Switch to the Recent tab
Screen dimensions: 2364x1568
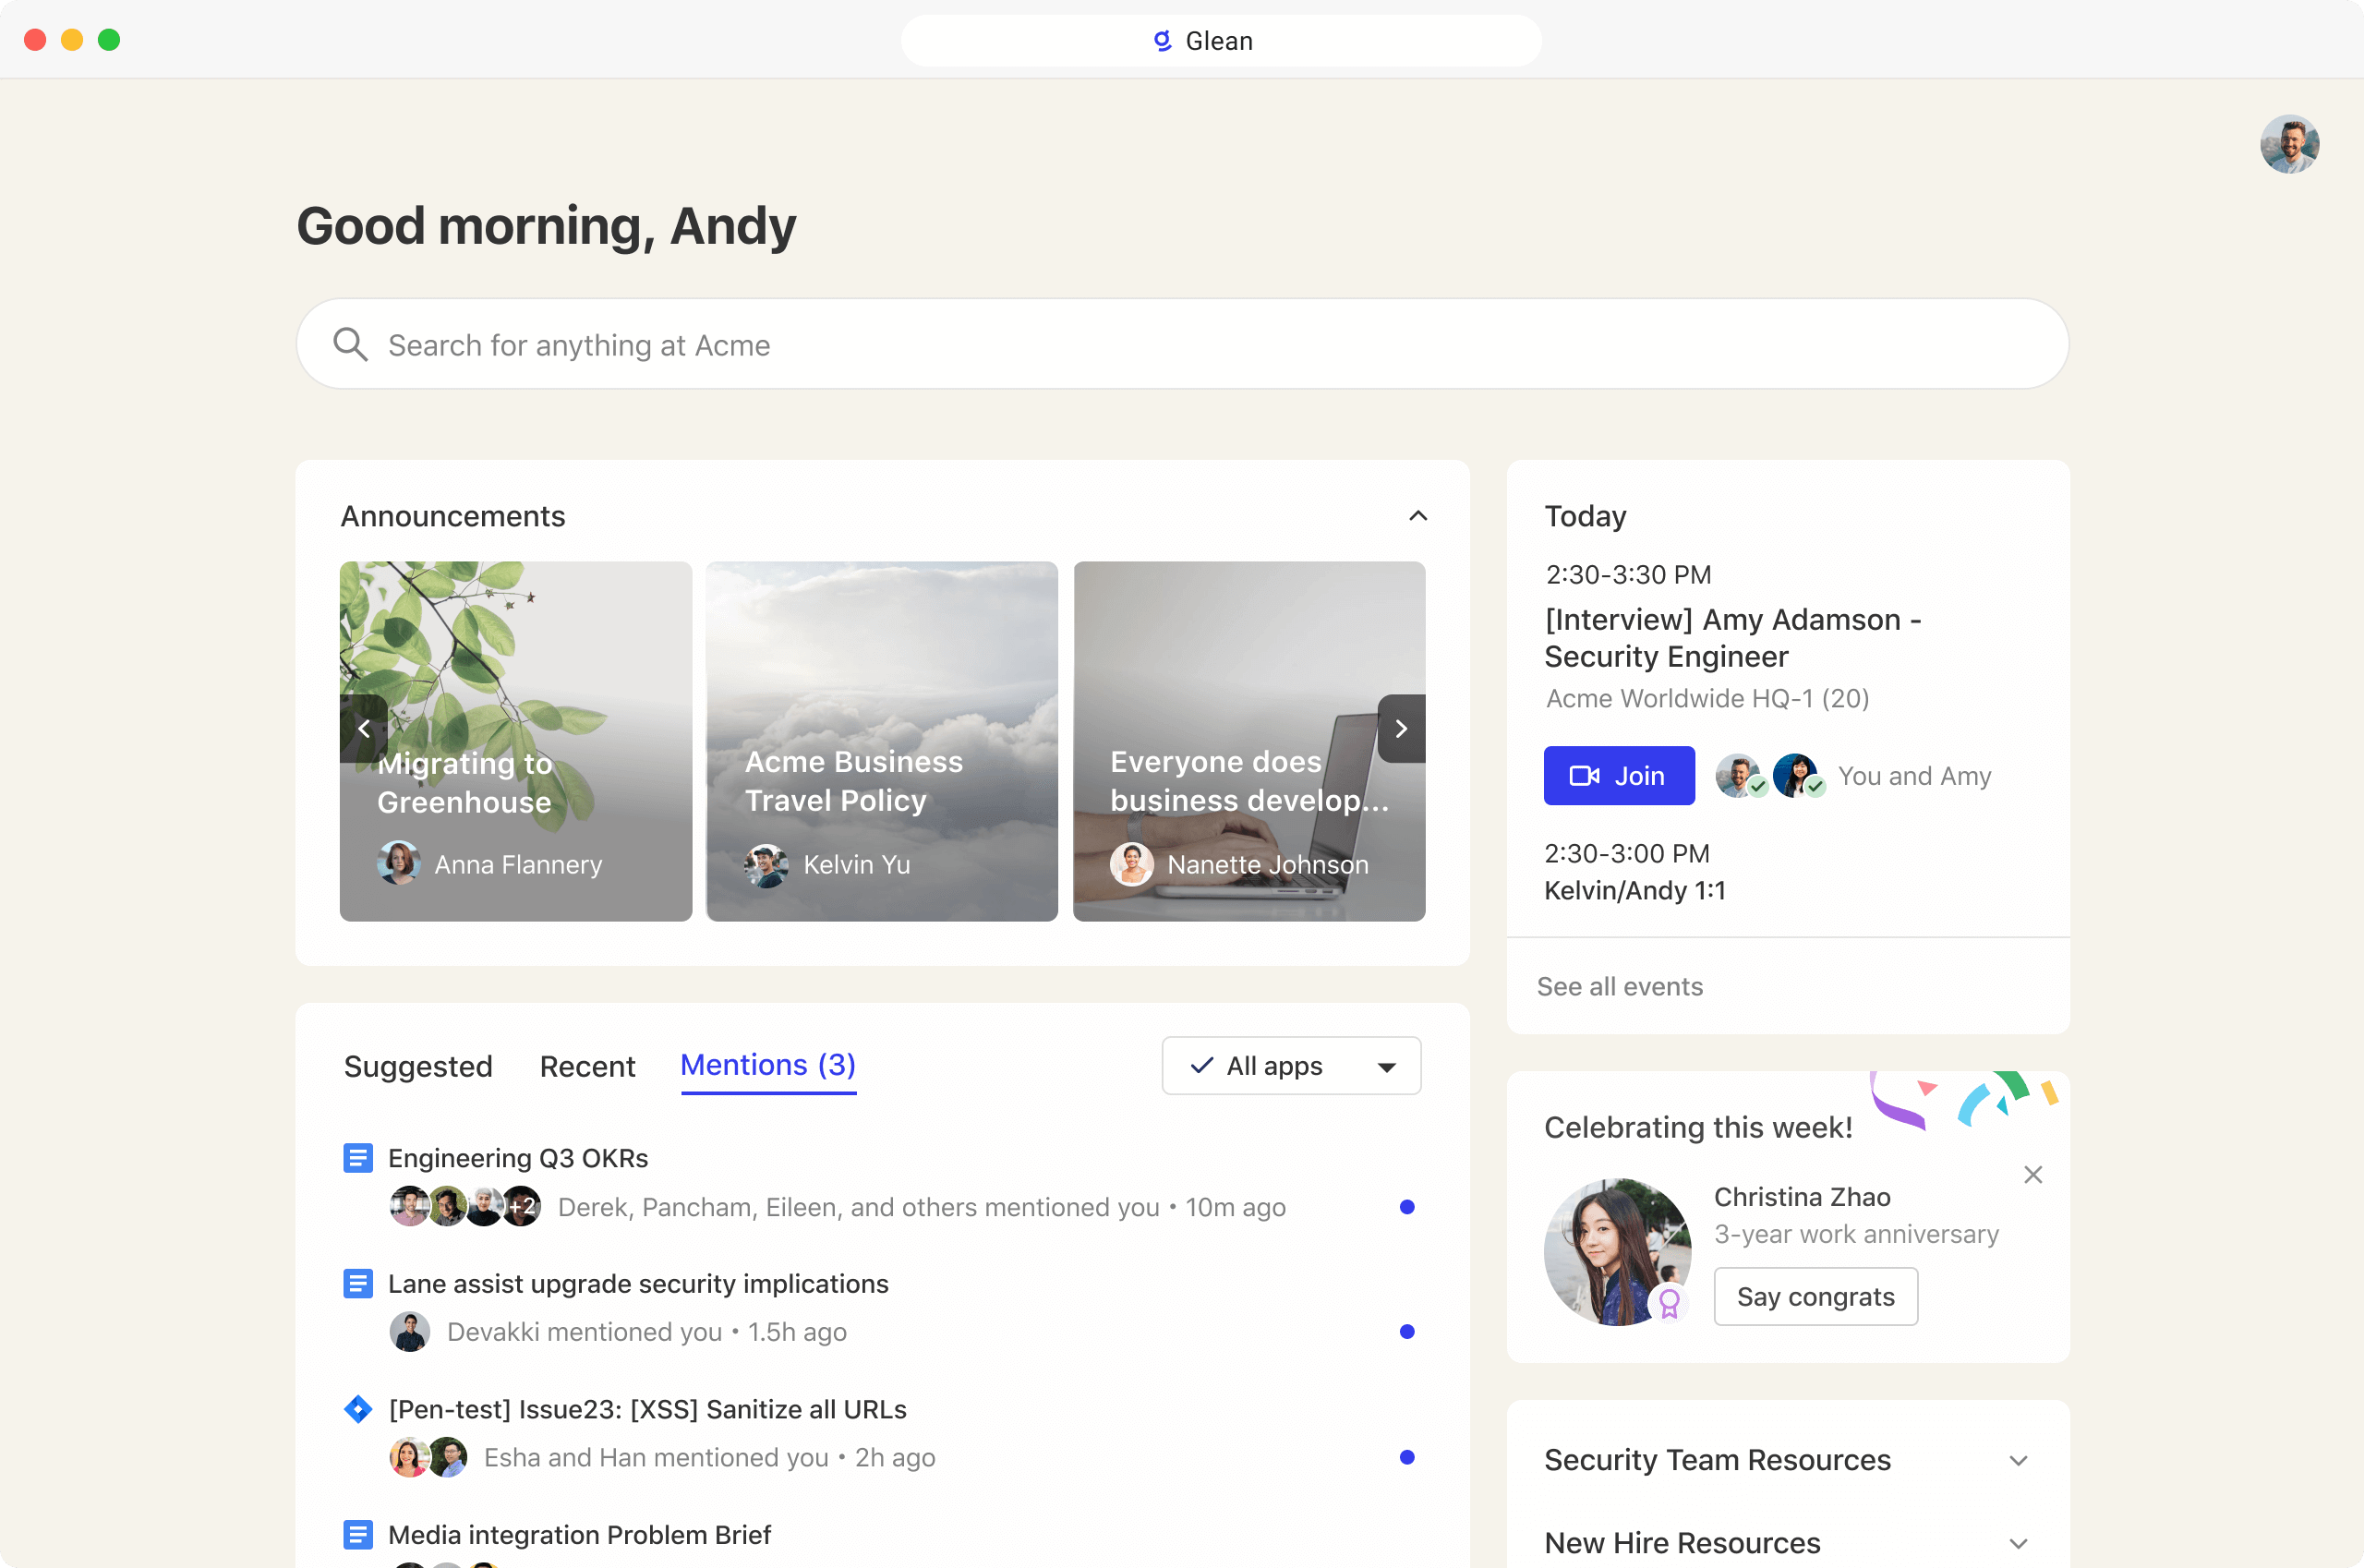[x=587, y=1066]
